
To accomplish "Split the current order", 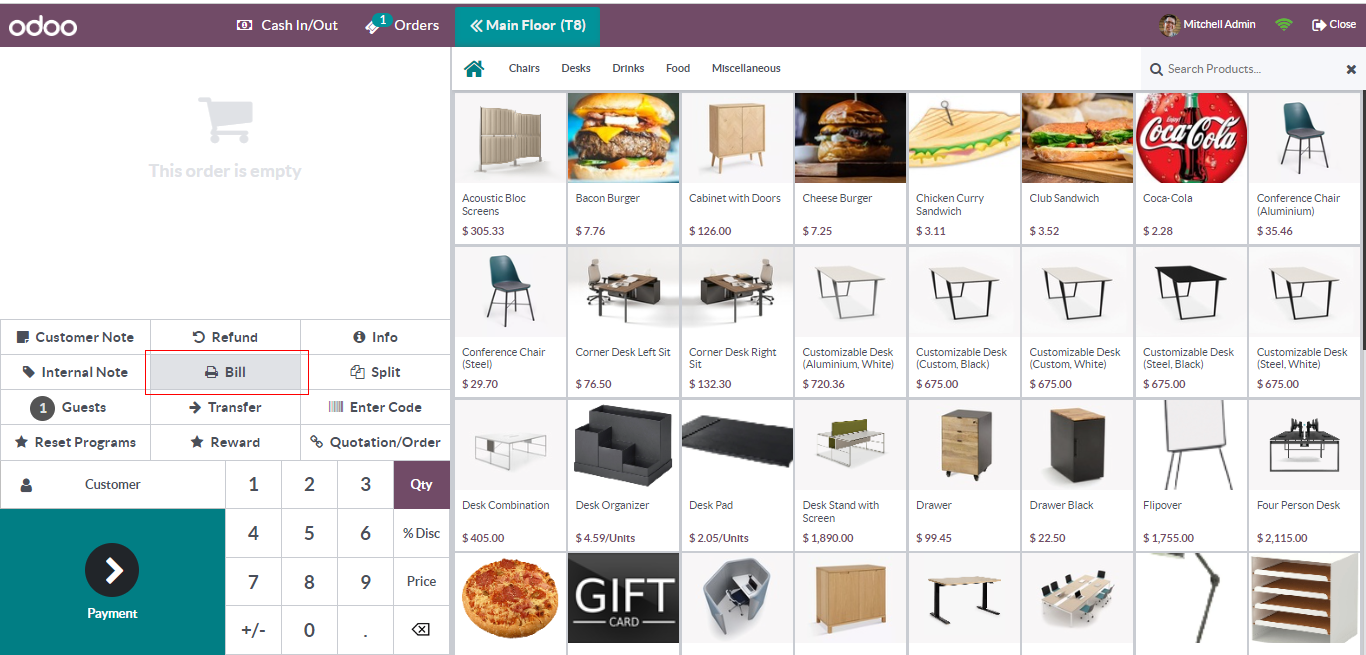I will coord(375,372).
